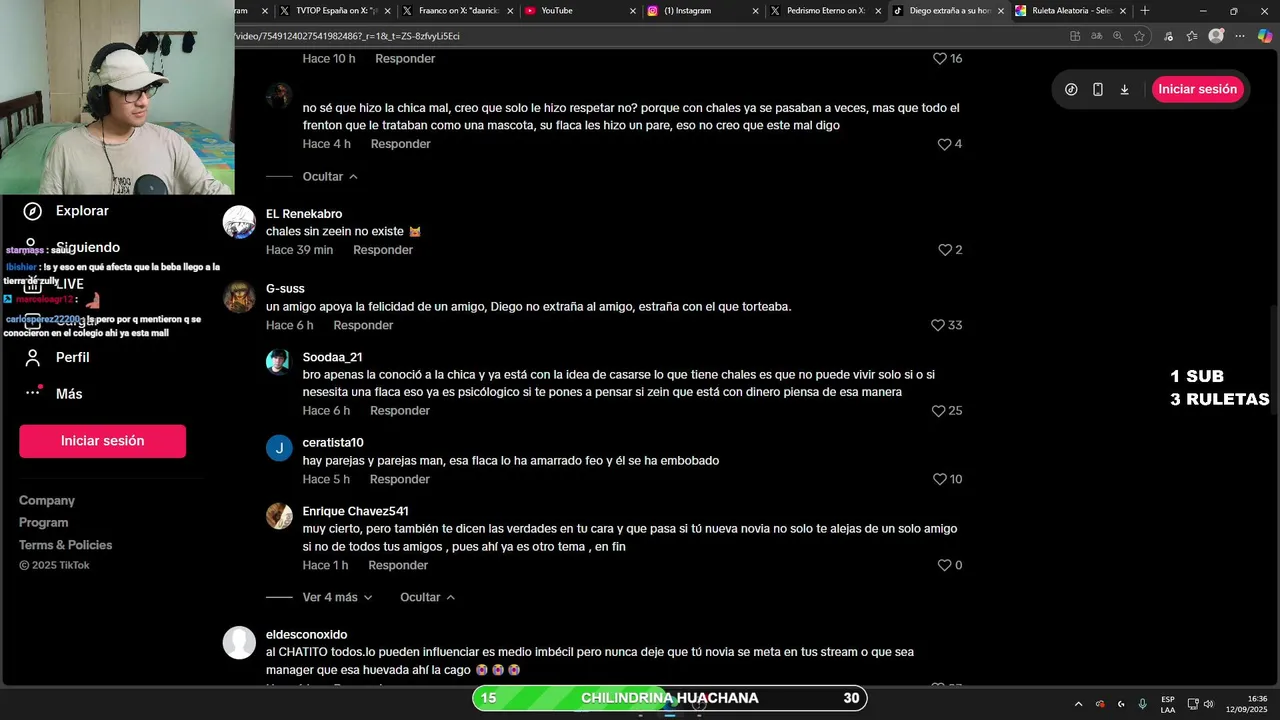This screenshot has width=1280, height=720.
Task: Like EL Renekabro comment heart with 2
Action: [x=944, y=250]
